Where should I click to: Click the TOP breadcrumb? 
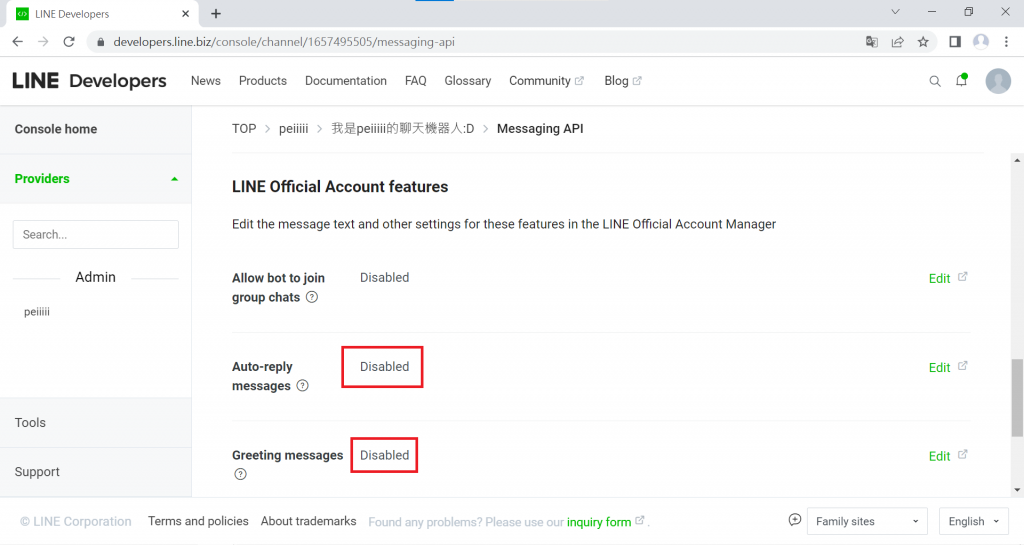tap(244, 129)
